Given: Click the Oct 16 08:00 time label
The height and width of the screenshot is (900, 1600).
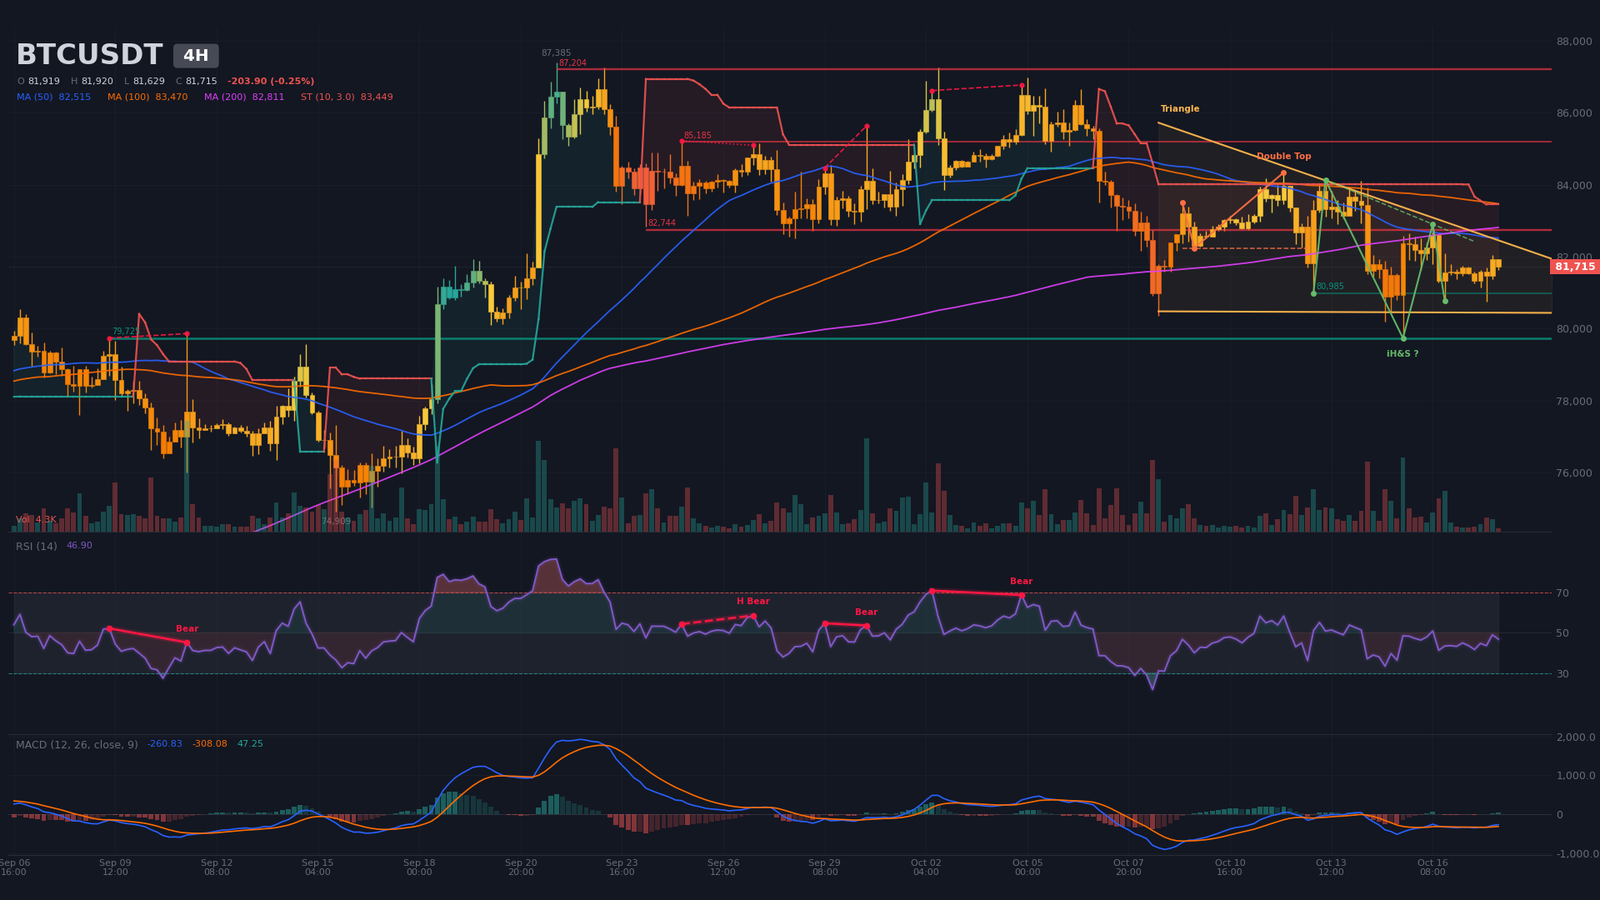Looking at the screenshot, I should 1432,867.
